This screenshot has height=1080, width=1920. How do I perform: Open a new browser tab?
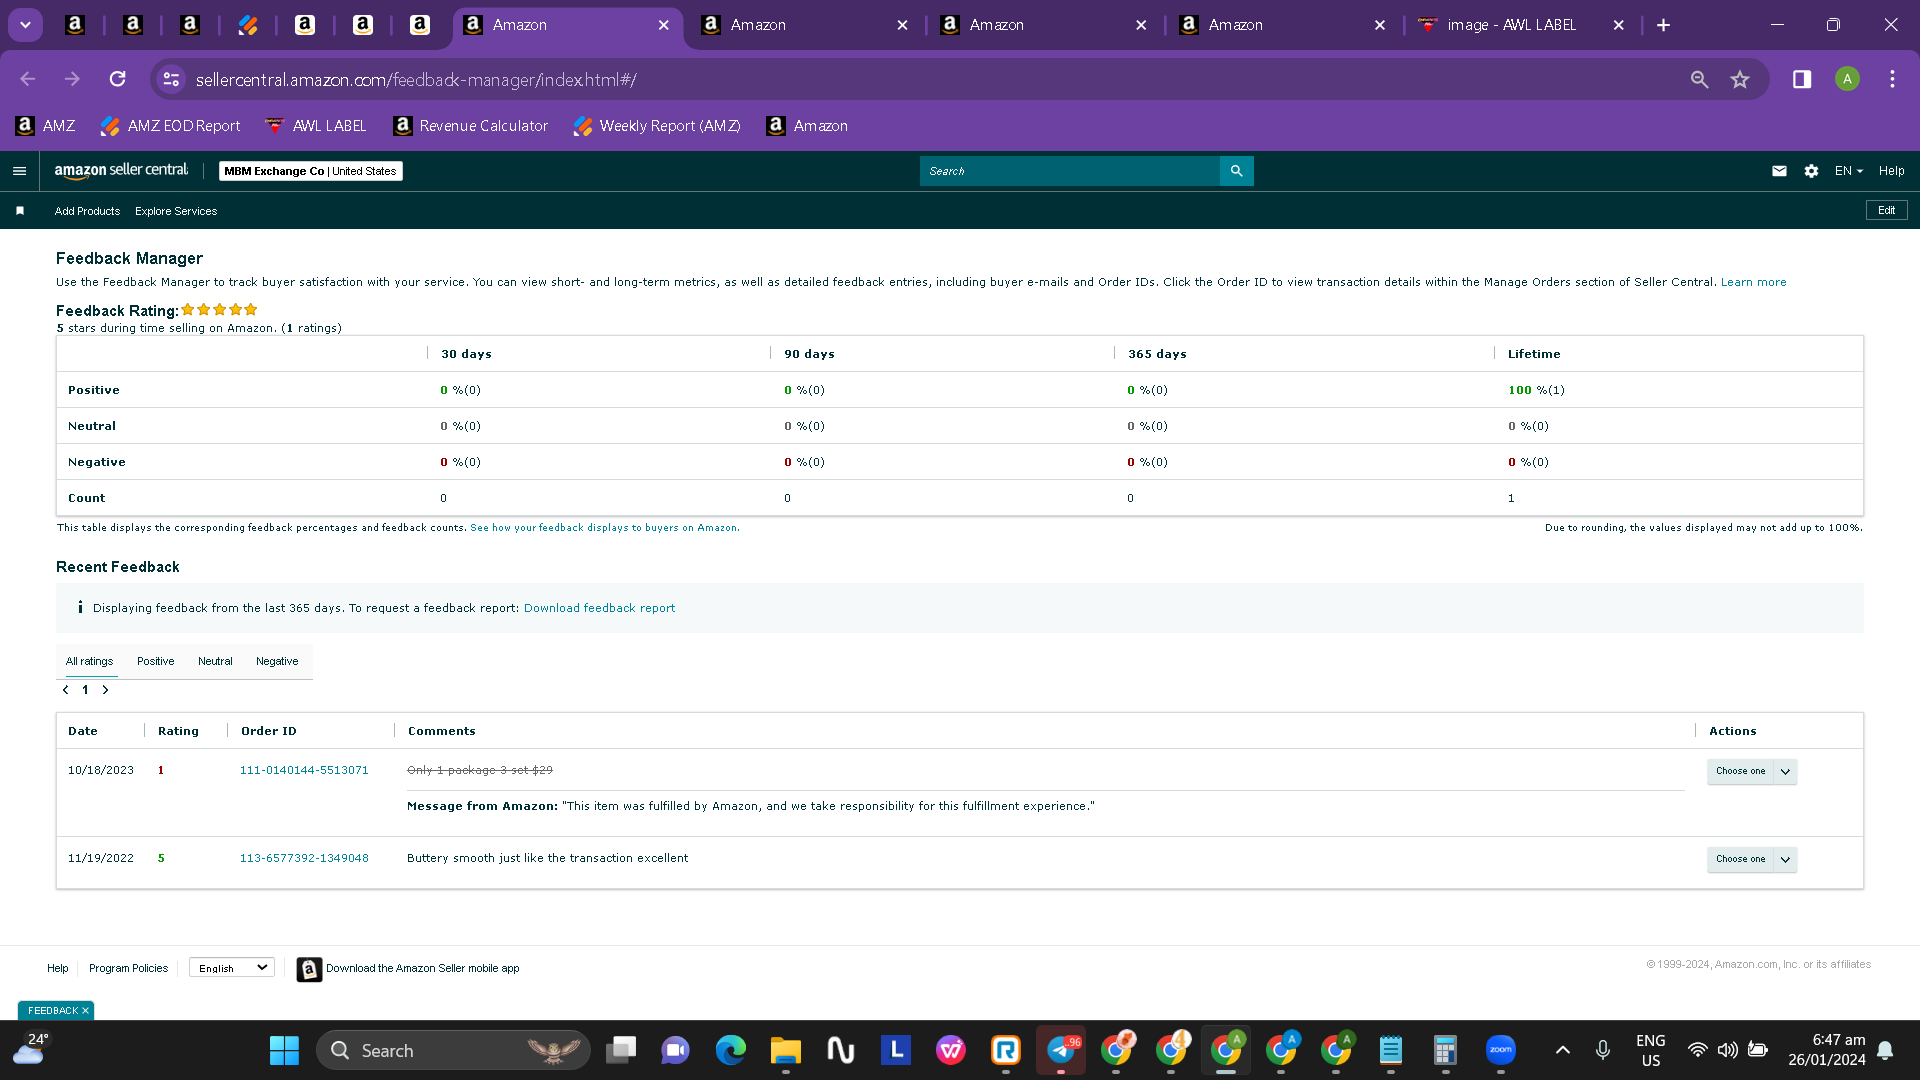(1663, 25)
